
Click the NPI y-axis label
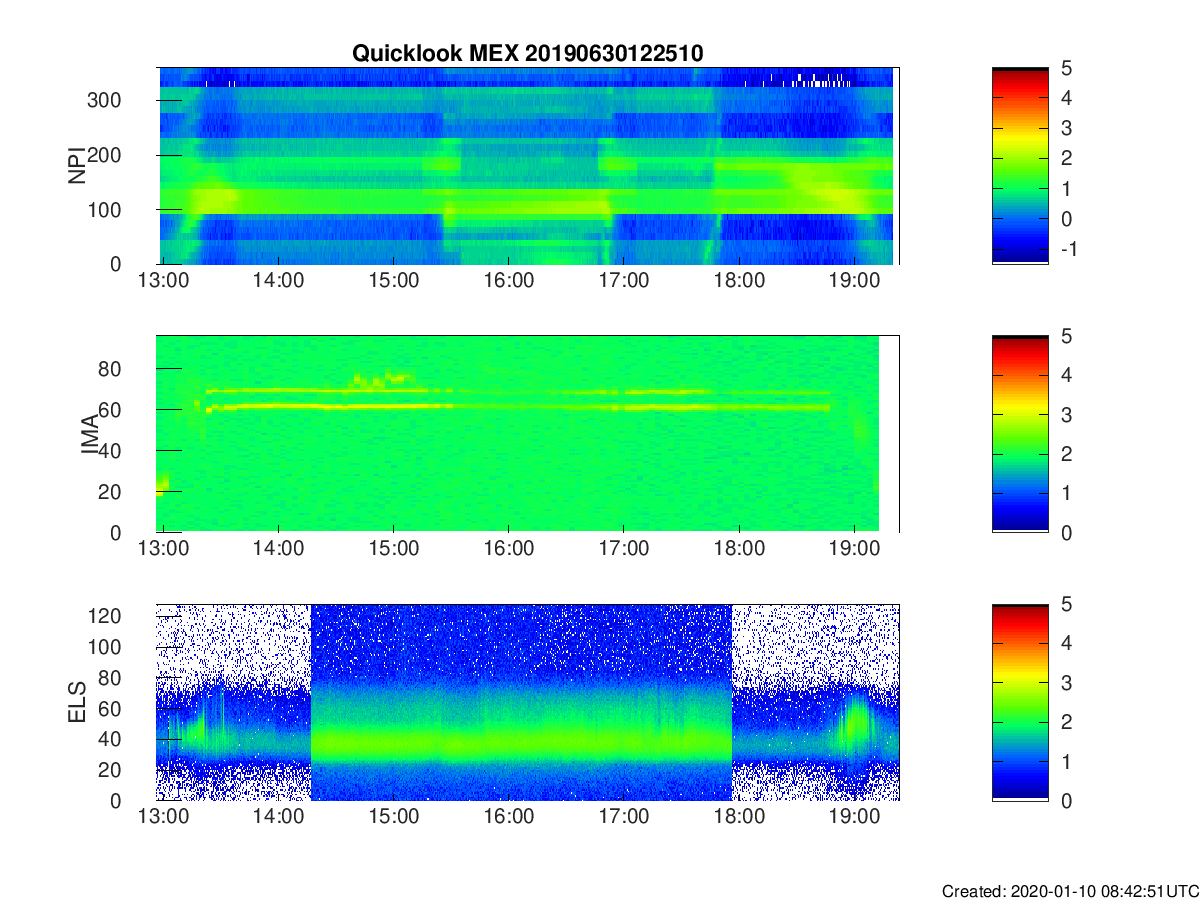[x=76, y=166]
